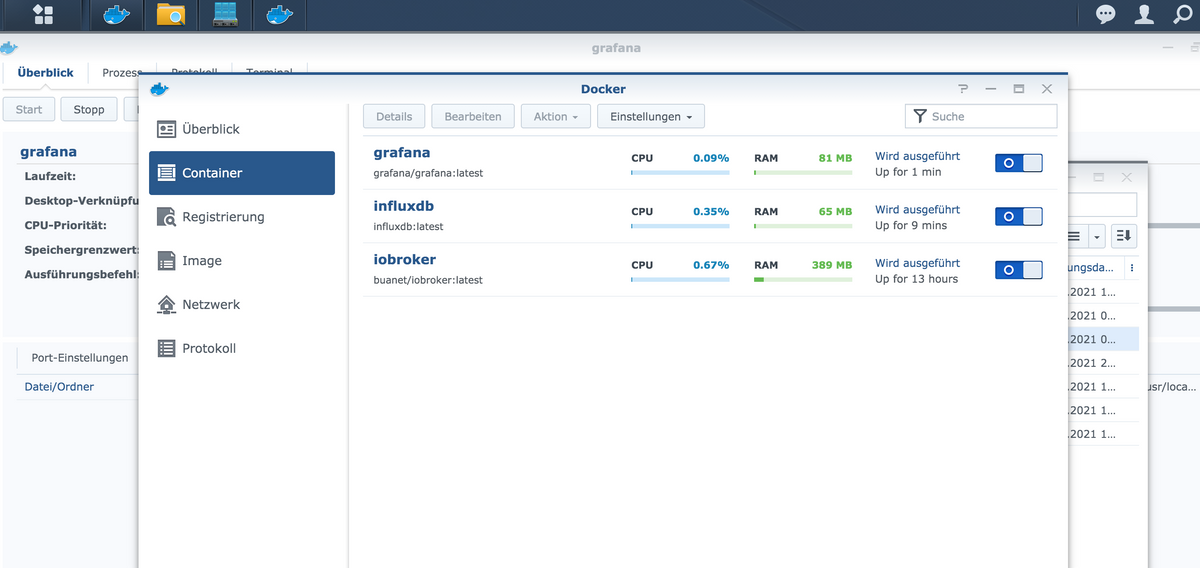Click the Netzwerk house icon in the sidebar

coord(167,304)
